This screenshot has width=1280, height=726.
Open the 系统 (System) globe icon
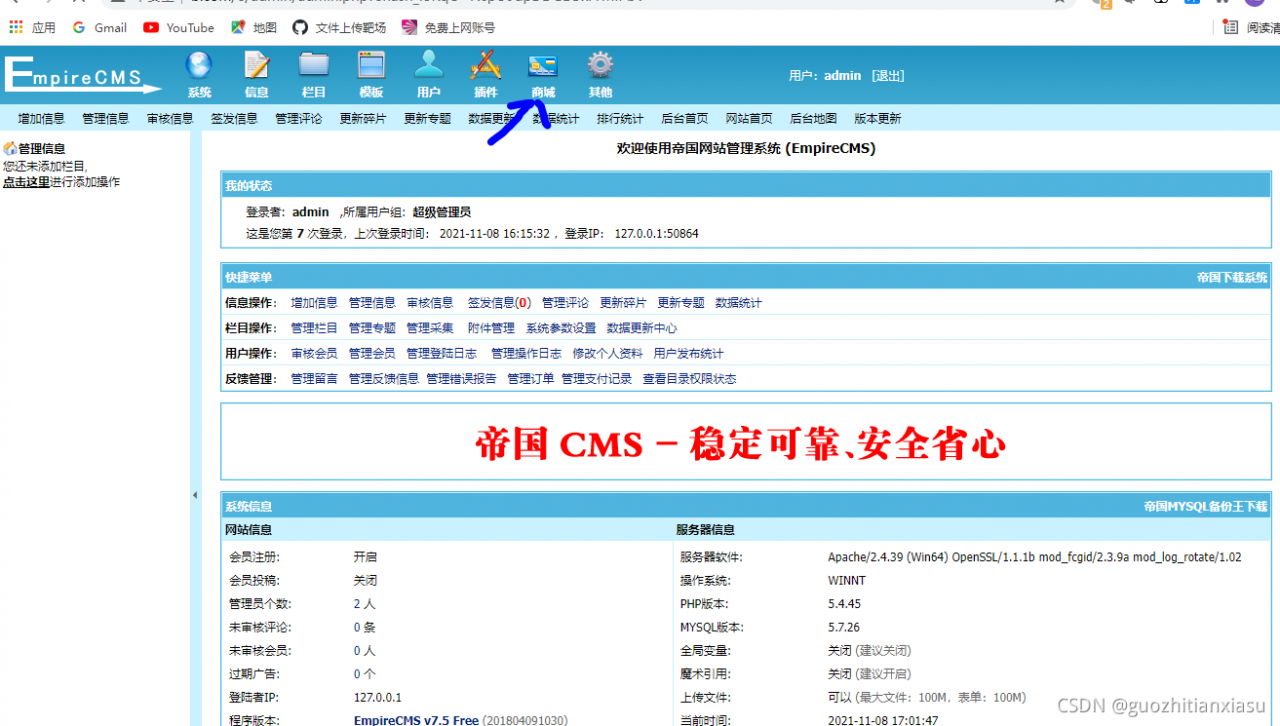(x=199, y=75)
